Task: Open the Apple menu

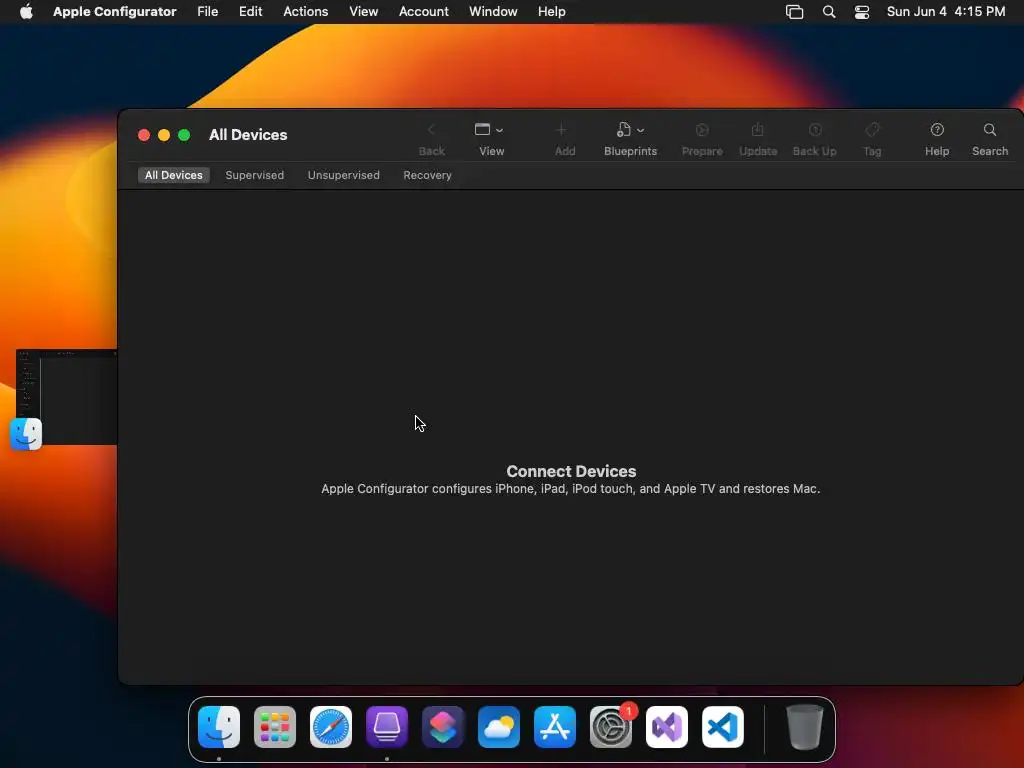Action: point(26,11)
